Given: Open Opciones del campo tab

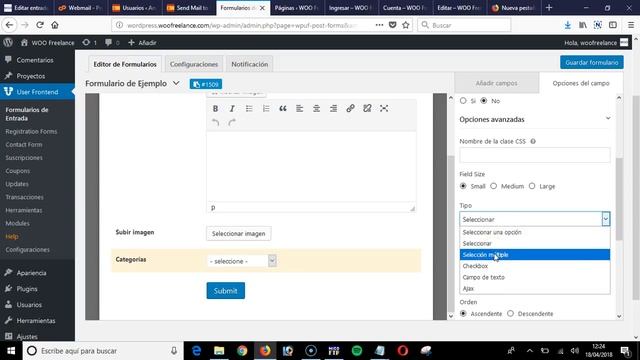Looking at the screenshot, I should (581, 83).
